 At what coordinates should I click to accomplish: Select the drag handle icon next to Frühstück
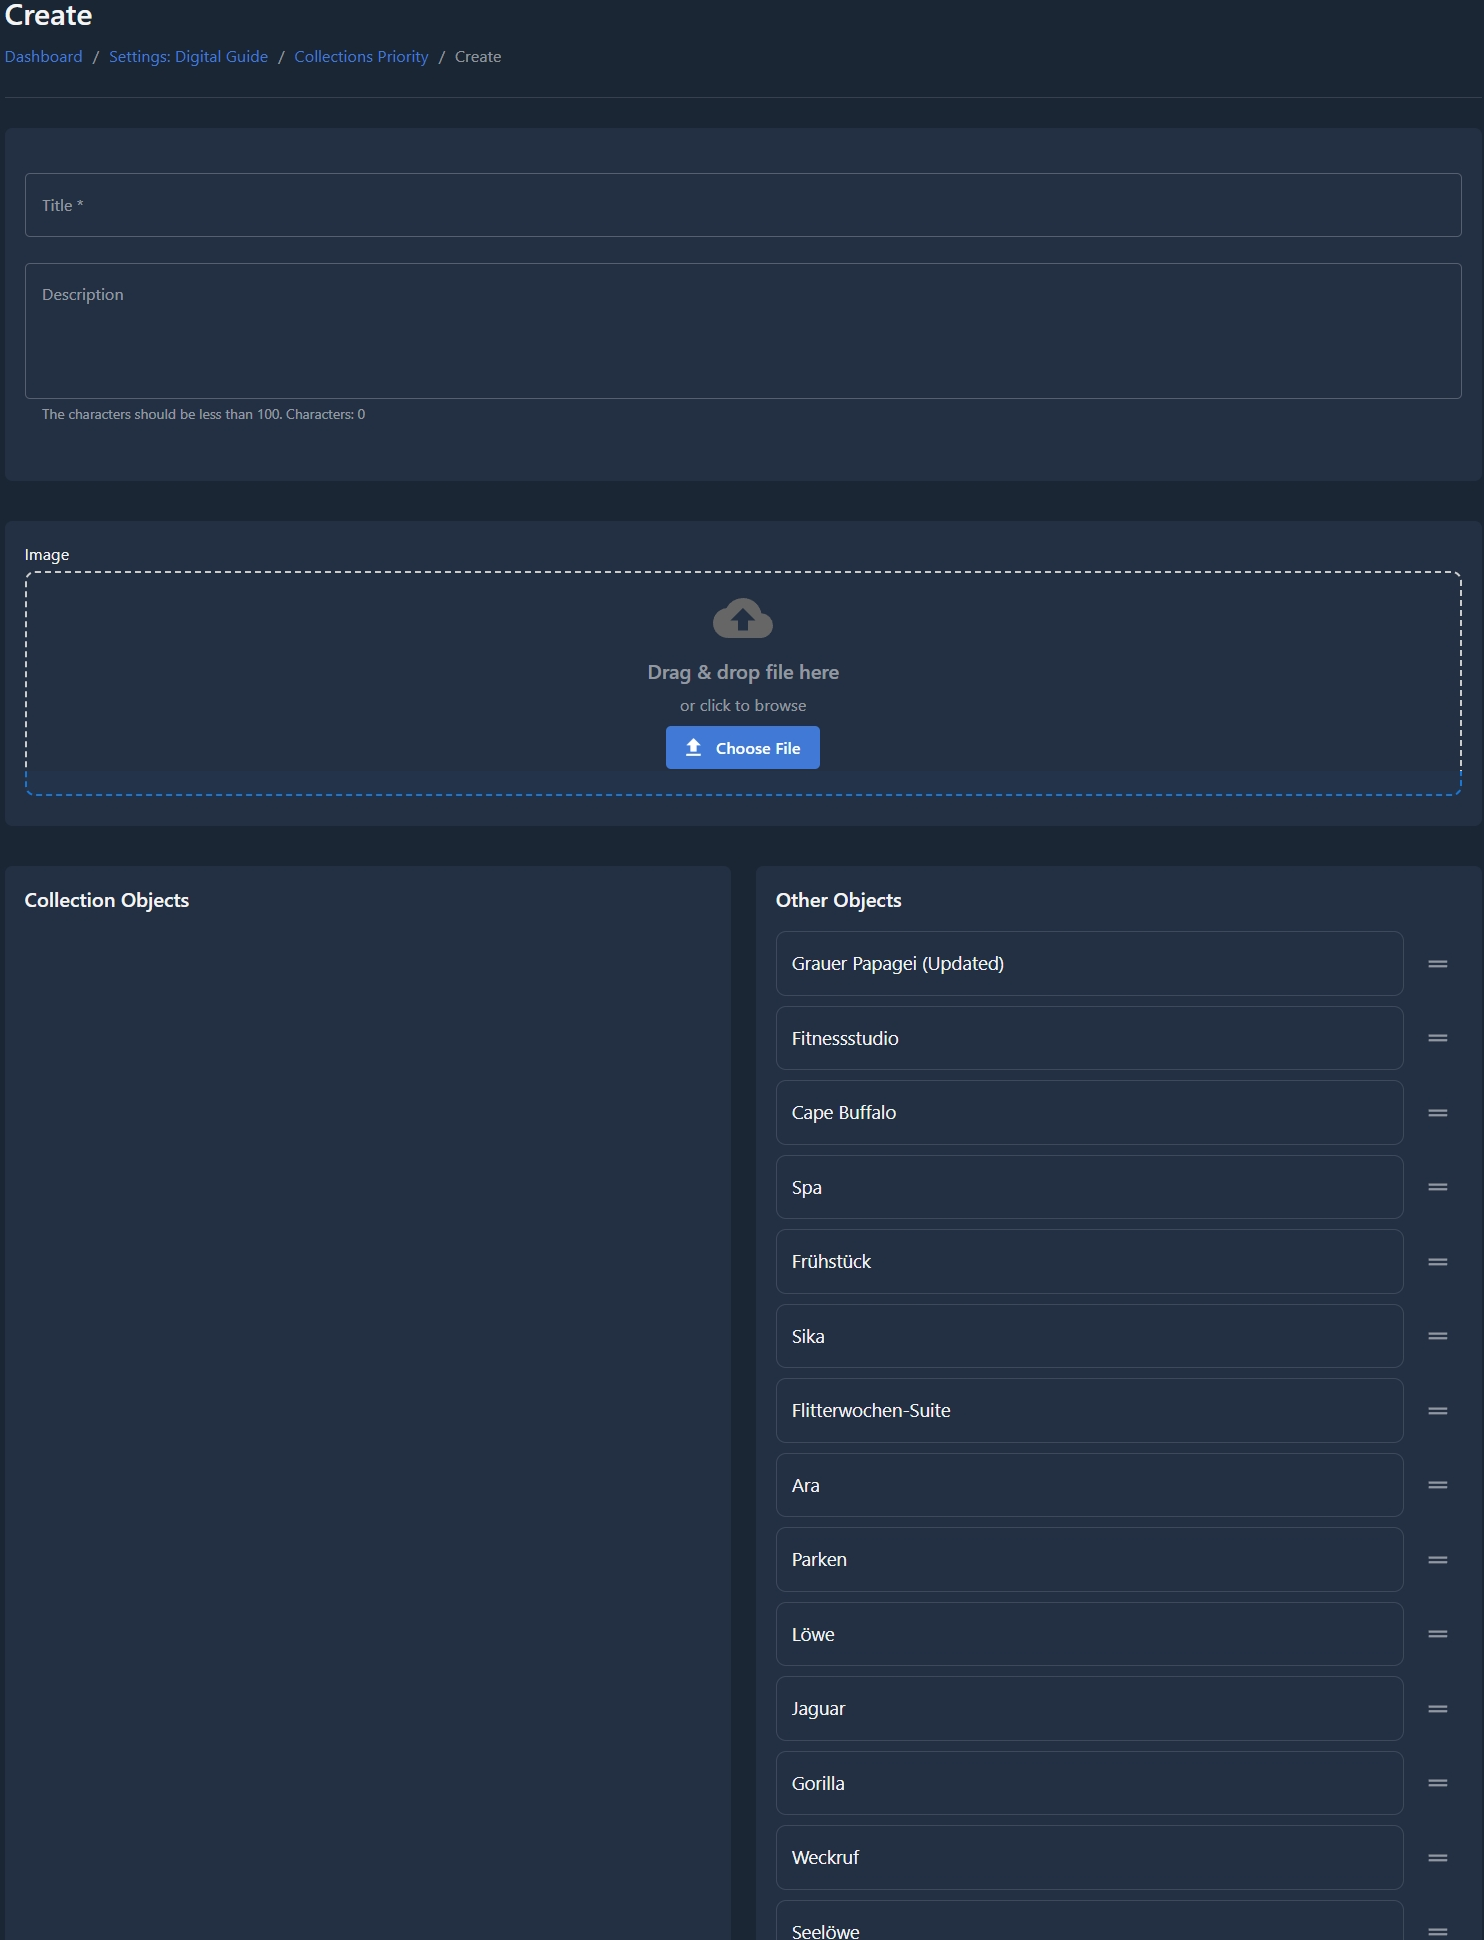(1437, 1262)
